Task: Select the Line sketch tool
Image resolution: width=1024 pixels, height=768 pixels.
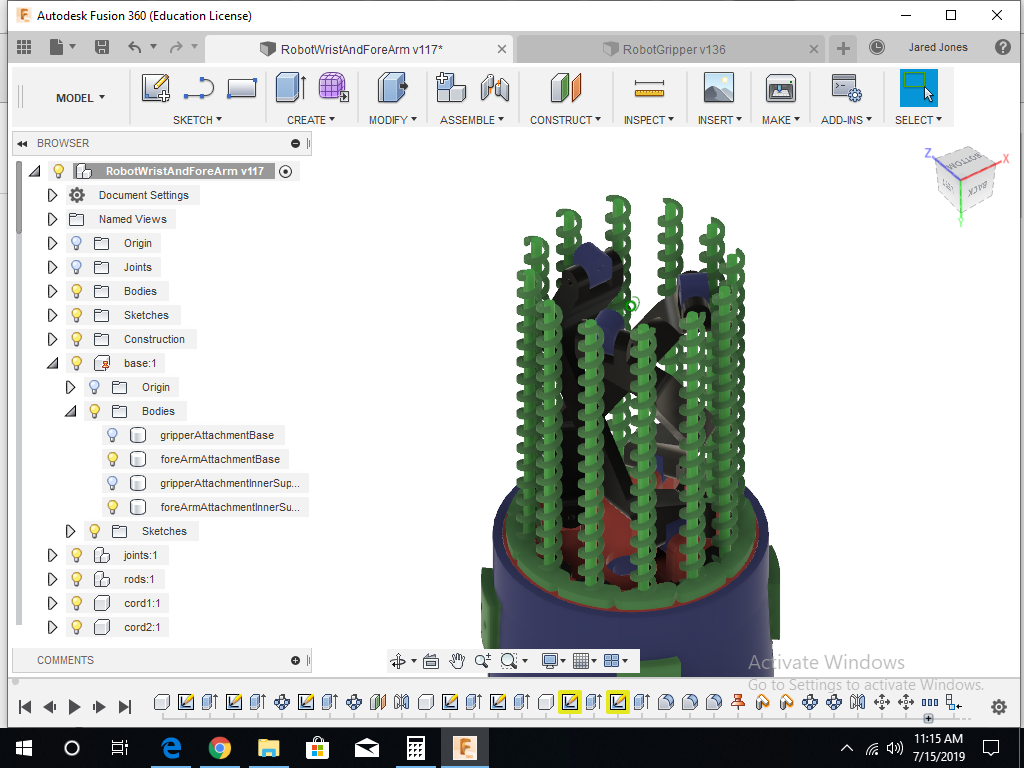Action: (199, 88)
